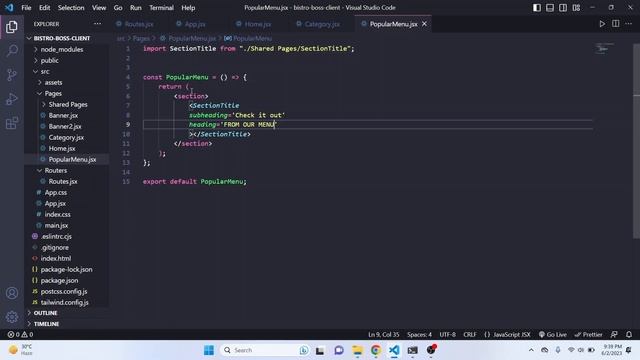Viewport: 640px width, 360px height.
Task: Expand the public folder
Action: coord(49,60)
